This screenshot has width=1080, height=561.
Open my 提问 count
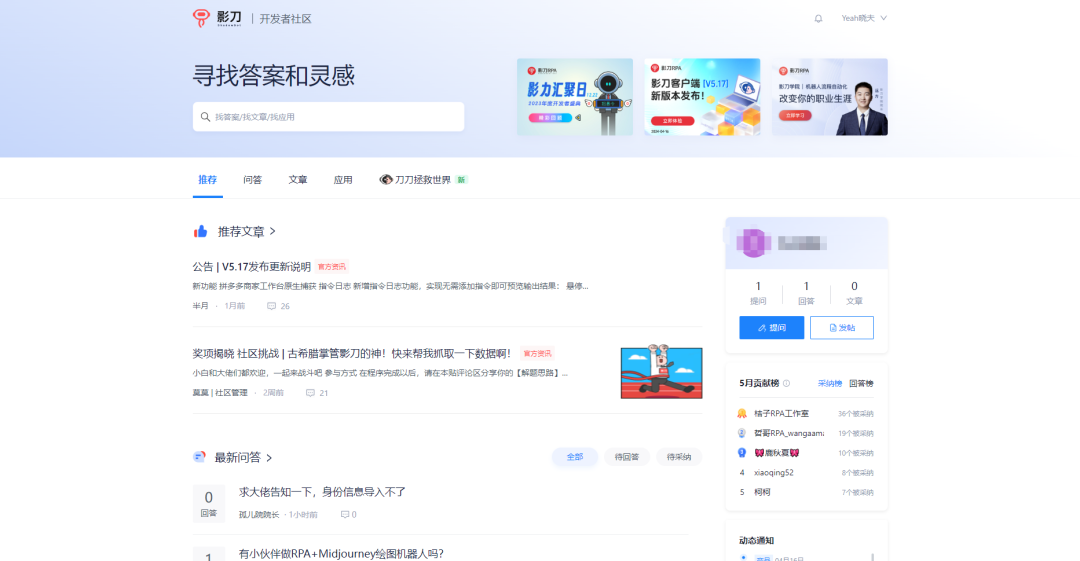pyautogui.click(x=758, y=293)
